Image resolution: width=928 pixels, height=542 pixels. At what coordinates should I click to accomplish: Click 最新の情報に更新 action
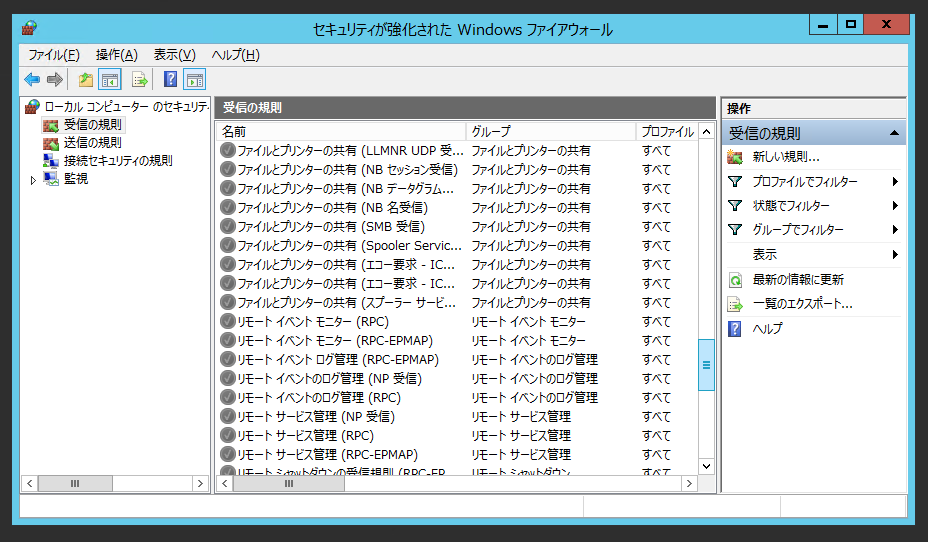[x=798, y=280]
